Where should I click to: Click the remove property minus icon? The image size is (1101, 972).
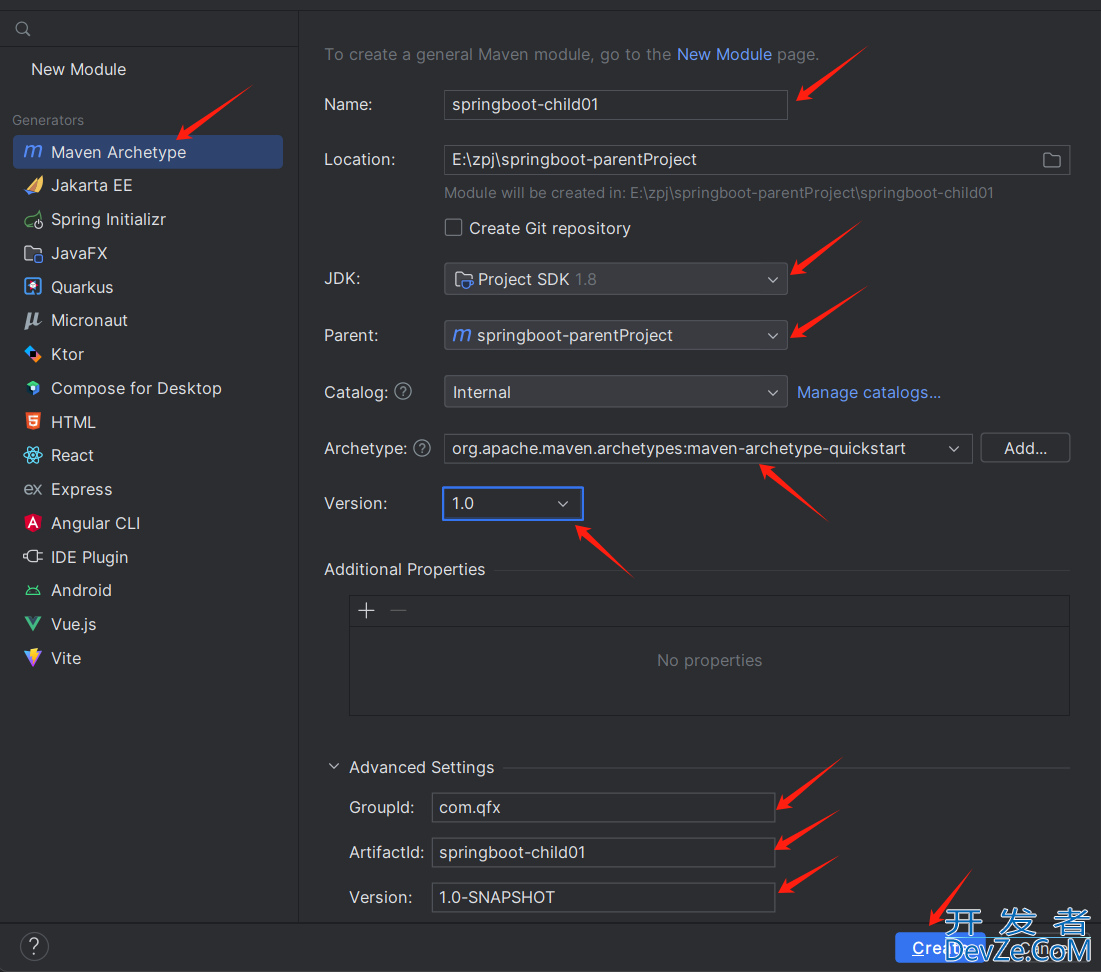coord(398,610)
